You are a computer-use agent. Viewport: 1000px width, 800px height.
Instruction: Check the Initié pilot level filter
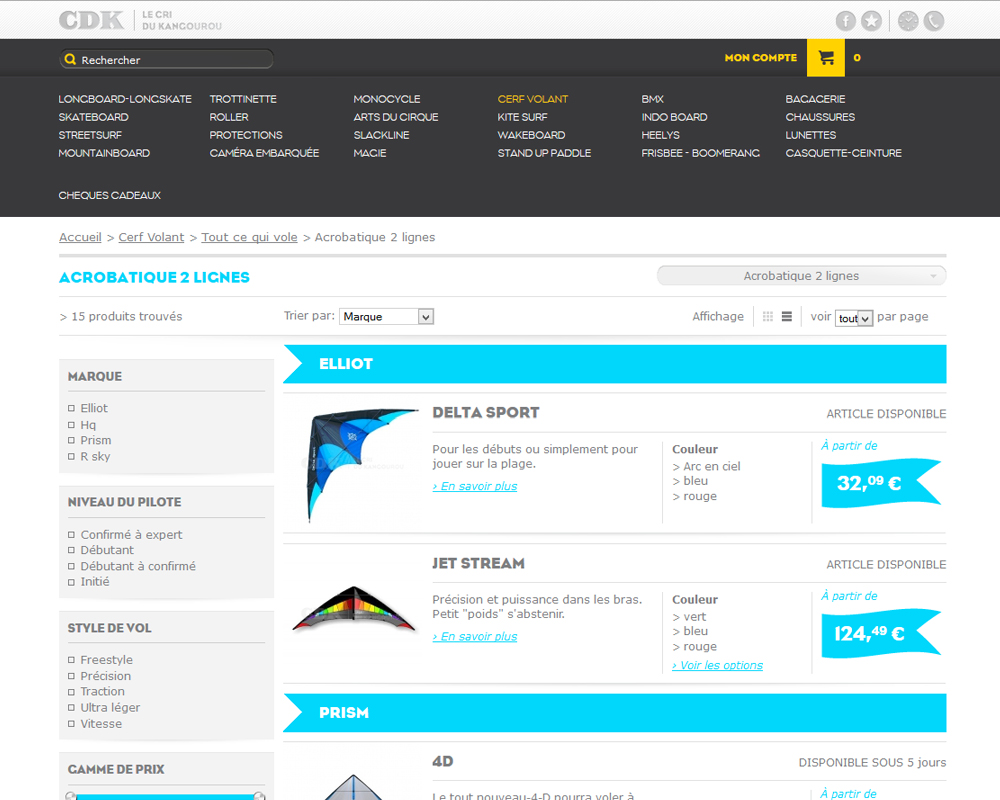[x=71, y=582]
